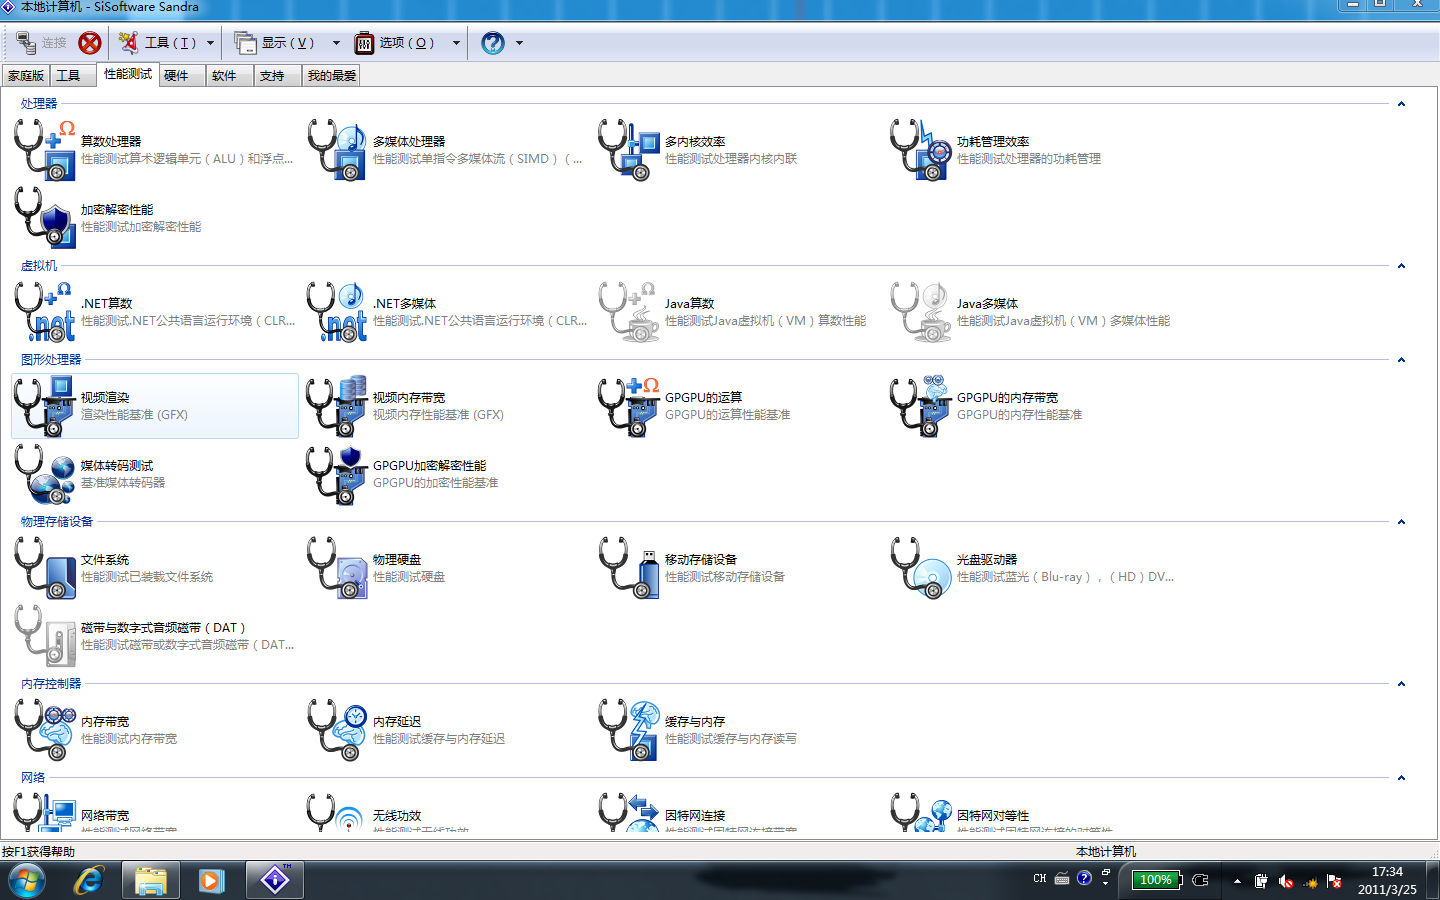The width and height of the screenshot is (1440, 900).
Task: Open the .NET多媒体 benchmark icon
Action: tap(338, 312)
